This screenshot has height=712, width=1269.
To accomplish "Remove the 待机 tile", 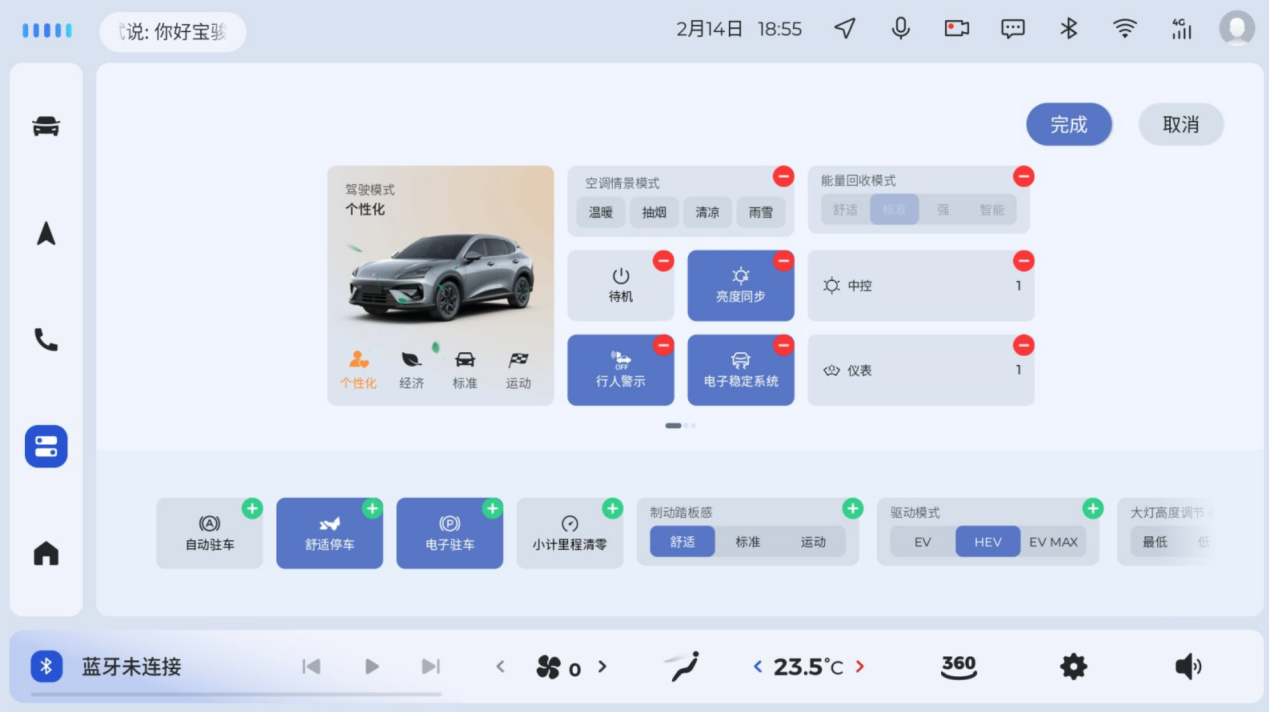I will click(x=663, y=261).
